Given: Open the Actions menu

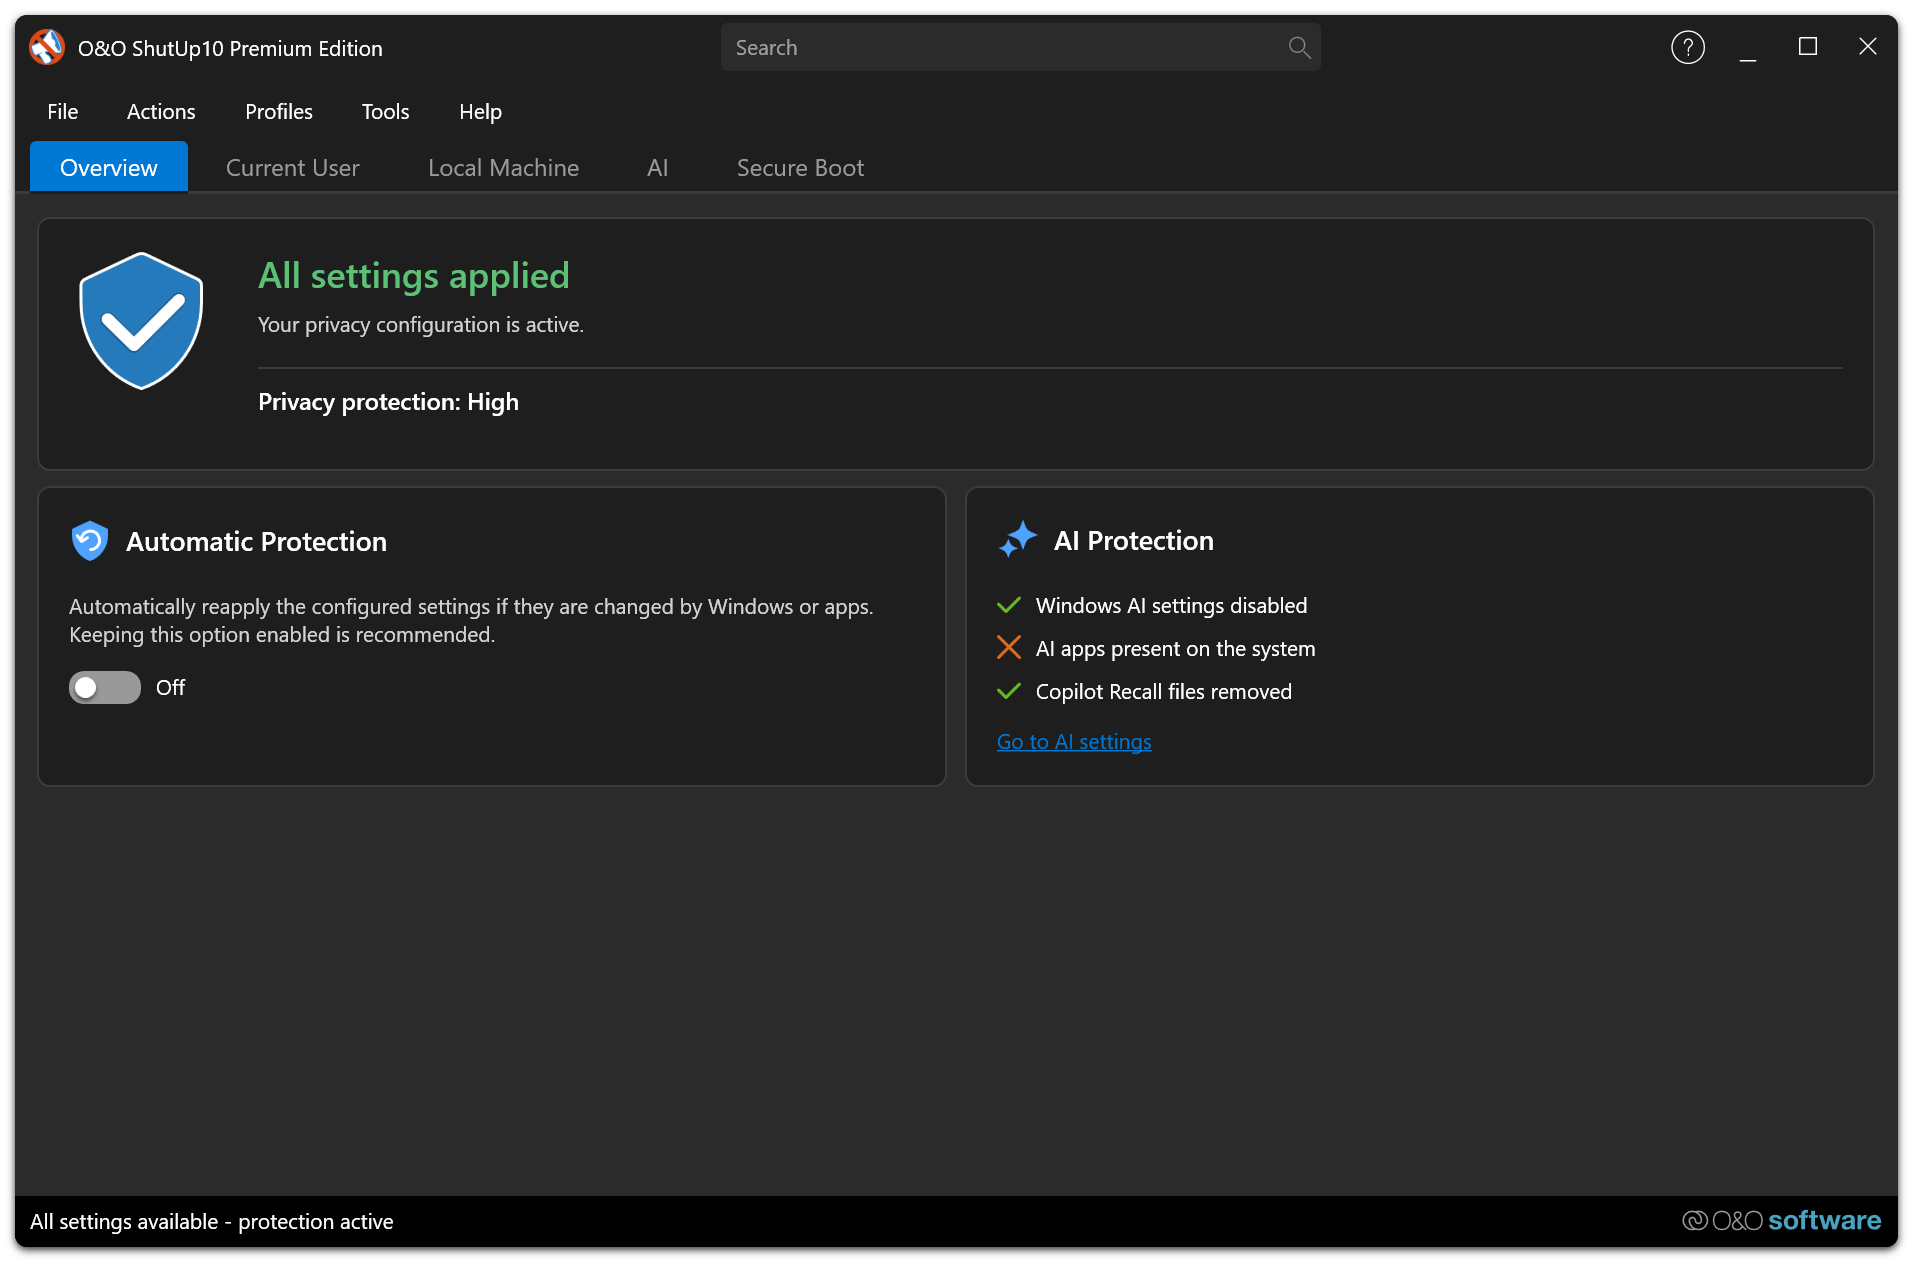Looking at the screenshot, I should coord(161,111).
